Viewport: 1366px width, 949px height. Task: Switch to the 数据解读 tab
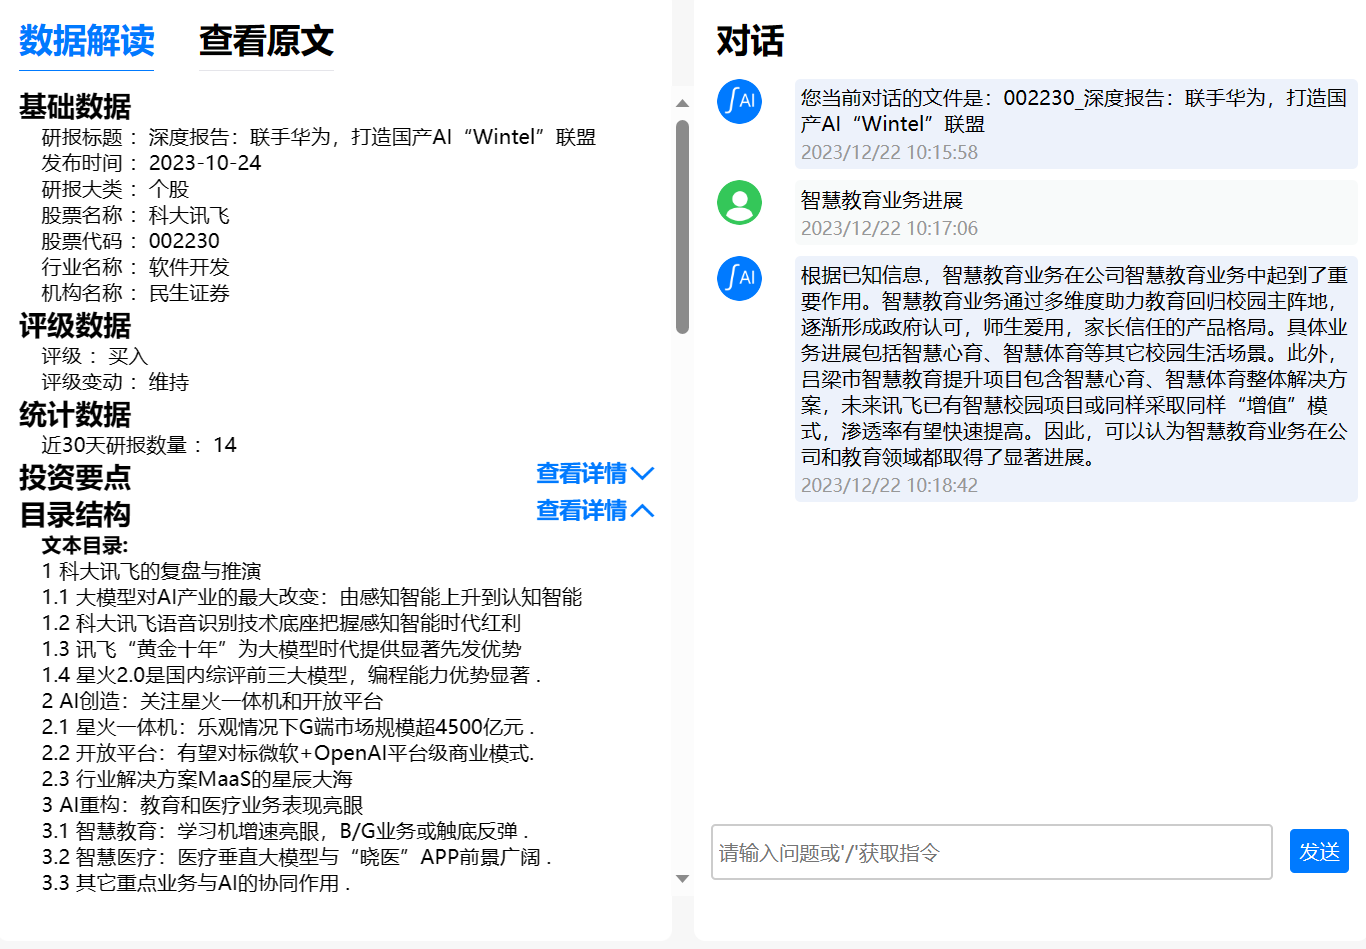click(x=86, y=41)
